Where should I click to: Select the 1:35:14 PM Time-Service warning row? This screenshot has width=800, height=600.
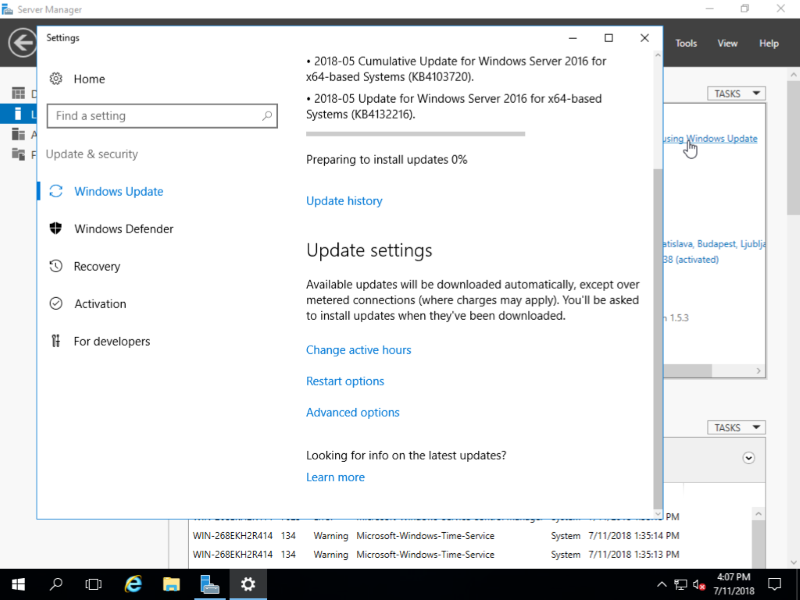pos(436,536)
